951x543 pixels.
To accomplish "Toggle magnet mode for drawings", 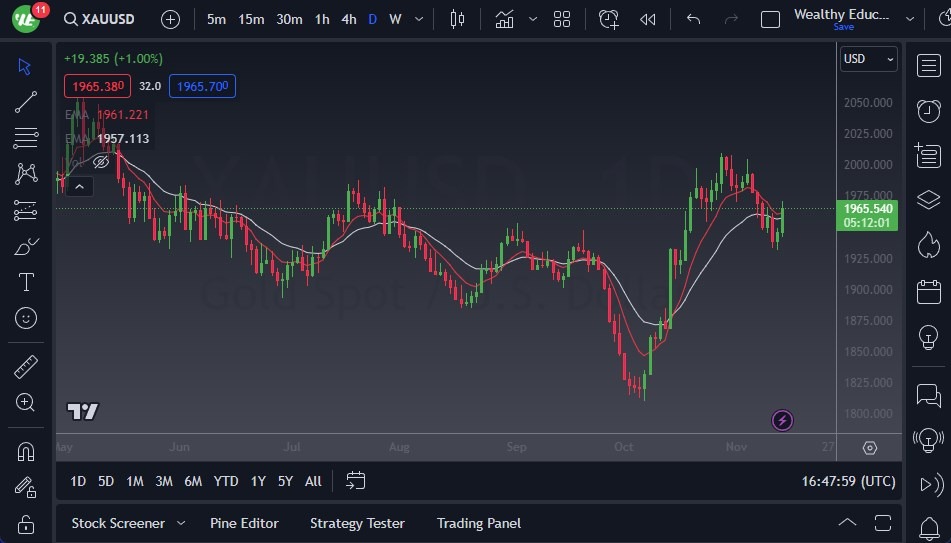I will click(26, 452).
